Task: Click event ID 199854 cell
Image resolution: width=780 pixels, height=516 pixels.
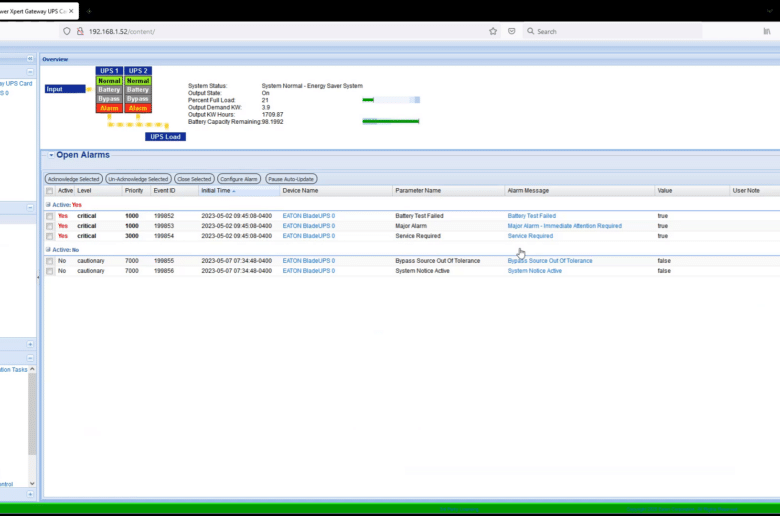Action: (164, 236)
